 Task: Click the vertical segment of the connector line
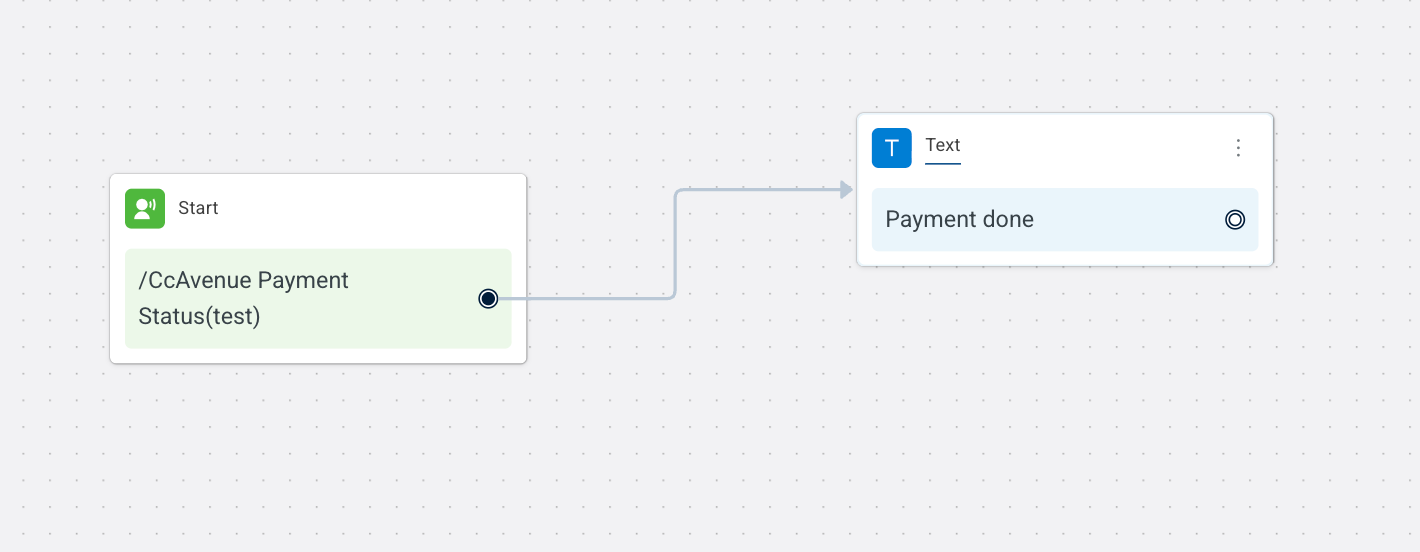point(675,243)
